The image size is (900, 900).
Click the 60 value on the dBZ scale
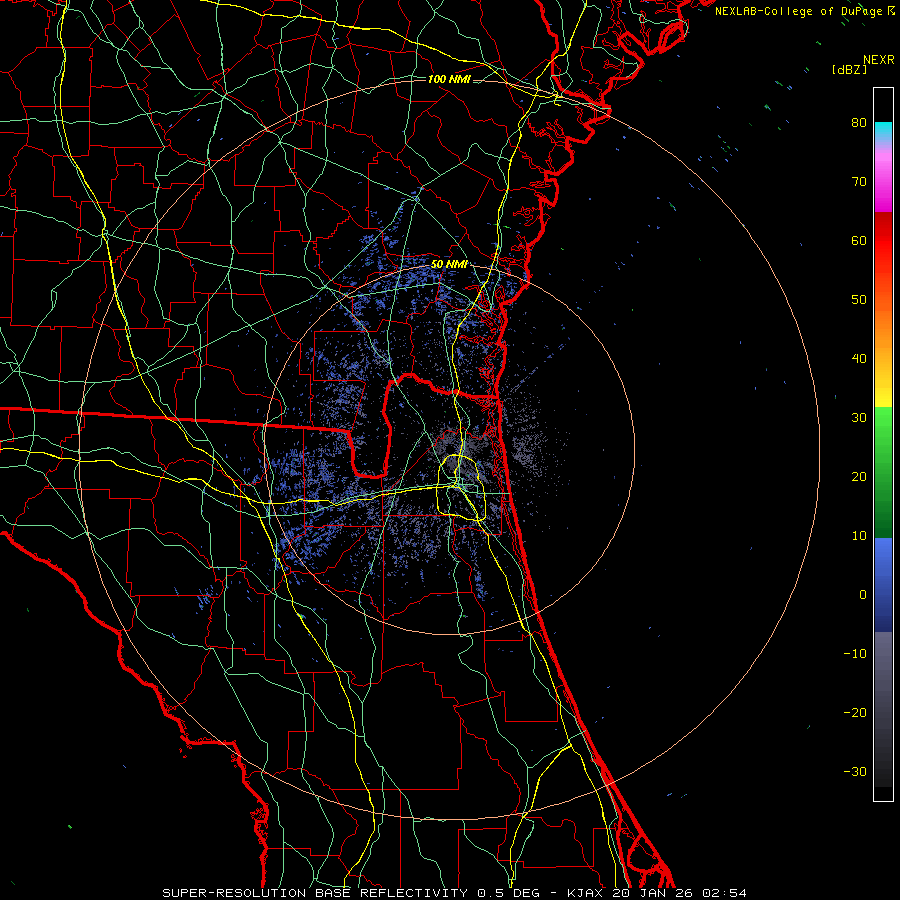859,241
